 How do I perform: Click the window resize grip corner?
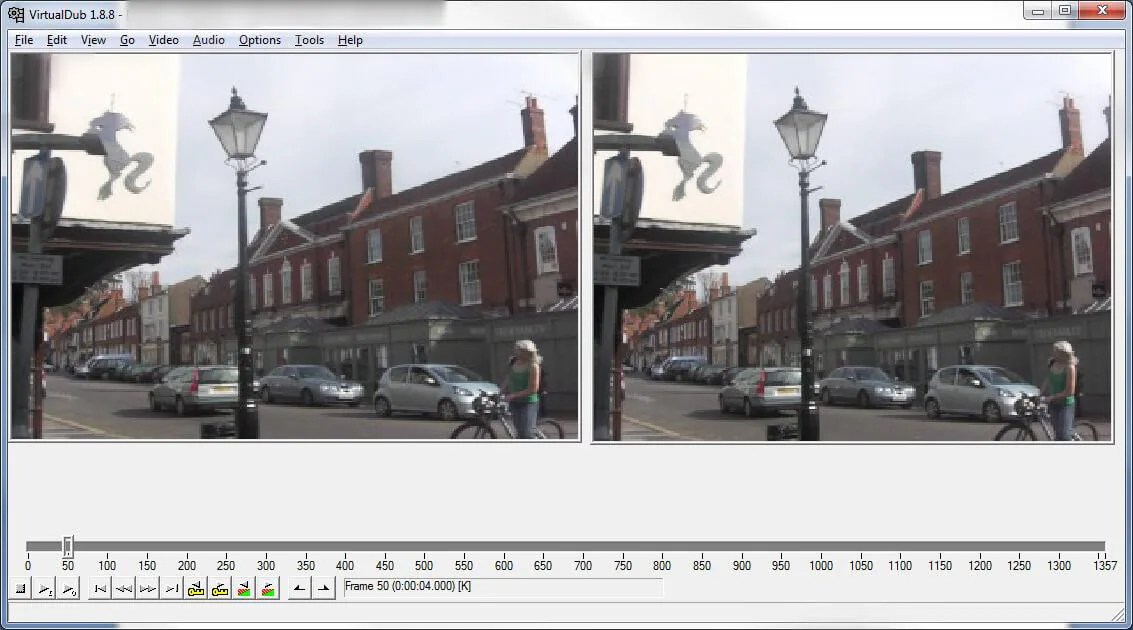[x=1119, y=614]
